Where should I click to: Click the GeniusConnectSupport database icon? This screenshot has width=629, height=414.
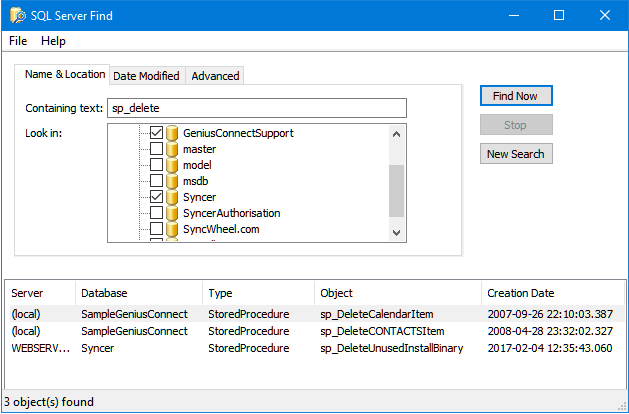tap(172, 133)
